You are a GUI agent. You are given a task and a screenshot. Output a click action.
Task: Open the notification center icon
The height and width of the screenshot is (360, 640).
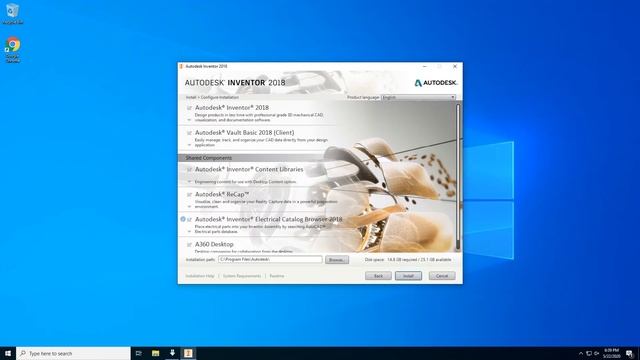pyautogui.click(x=630, y=353)
